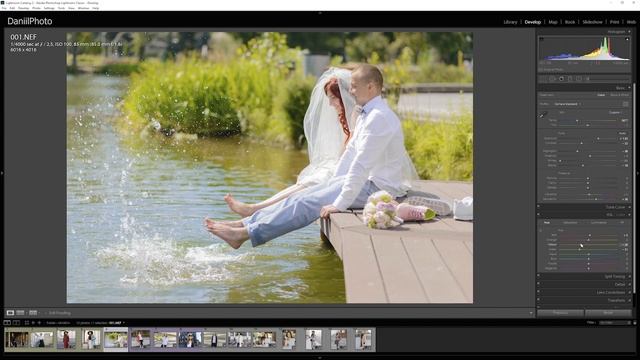Activate the HSL targeted adjustment tool
The image size is (640, 360).
coord(540,230)
